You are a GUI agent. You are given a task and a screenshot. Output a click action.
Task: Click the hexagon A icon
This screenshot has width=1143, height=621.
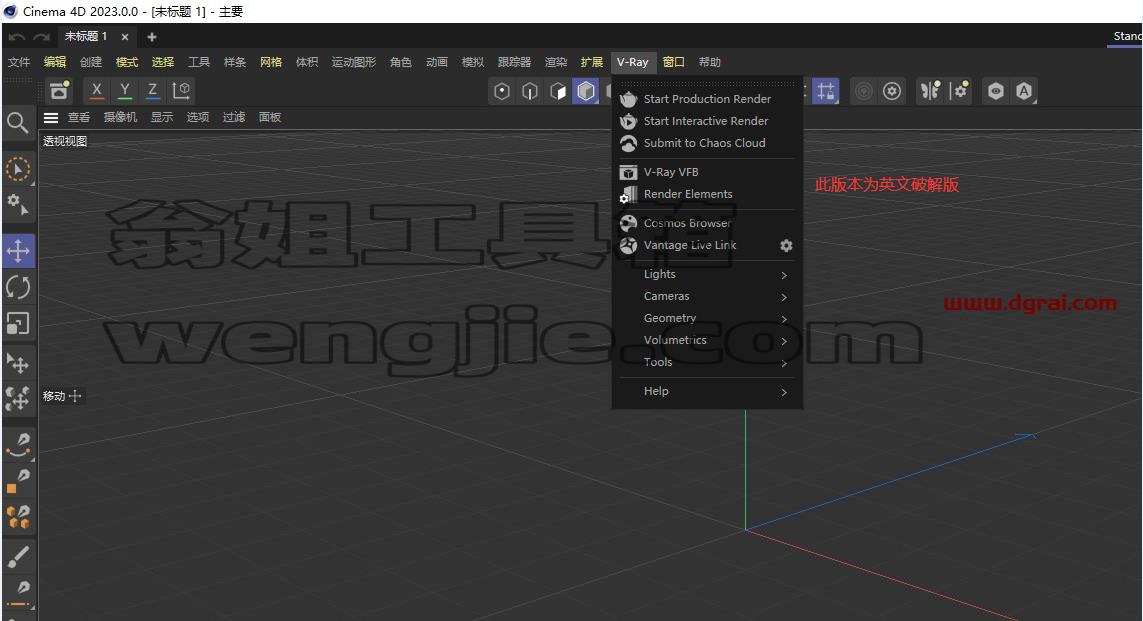point(1024,91)
